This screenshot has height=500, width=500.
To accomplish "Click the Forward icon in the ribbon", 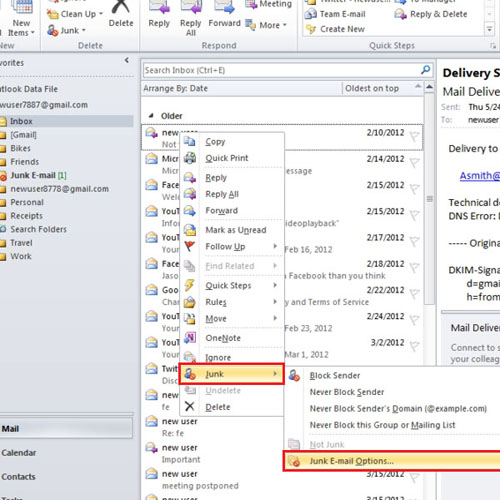I will [224, 7].
